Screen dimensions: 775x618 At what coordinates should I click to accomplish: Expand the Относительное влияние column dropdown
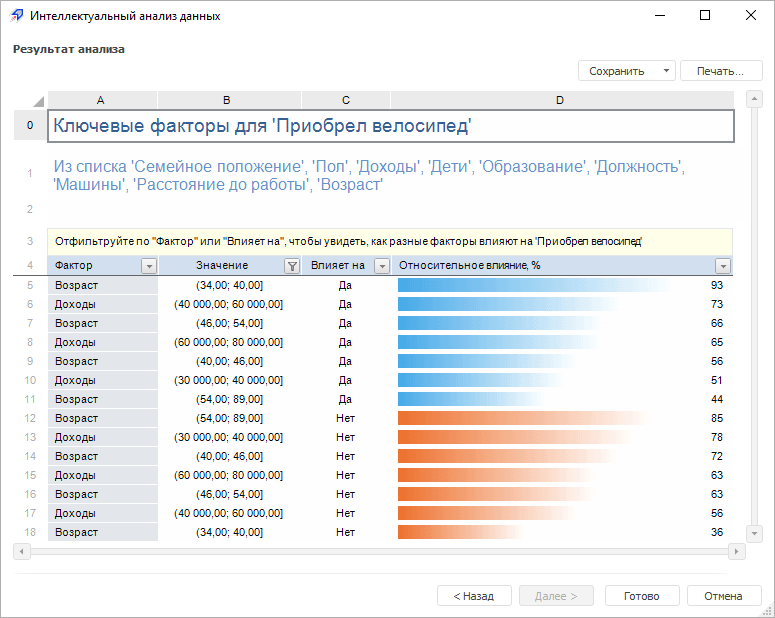[723, 266]
